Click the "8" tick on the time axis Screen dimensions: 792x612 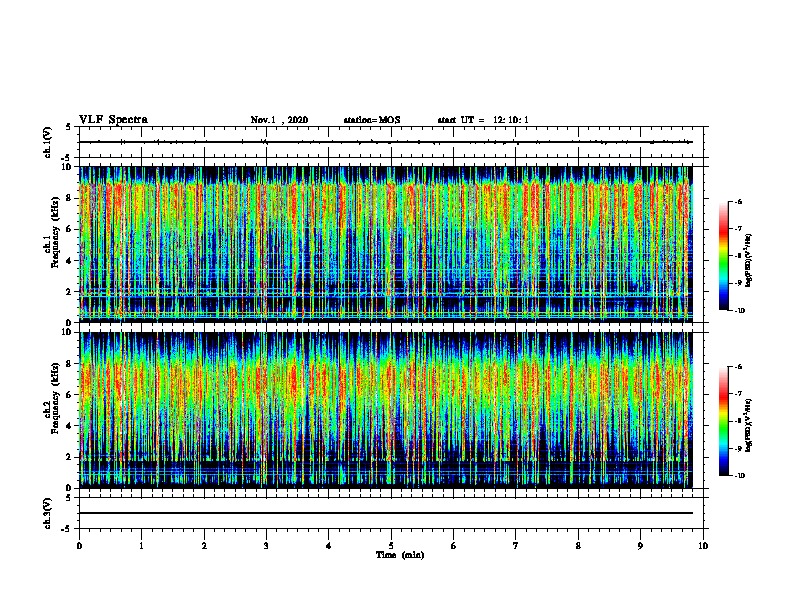pos(578,546)
